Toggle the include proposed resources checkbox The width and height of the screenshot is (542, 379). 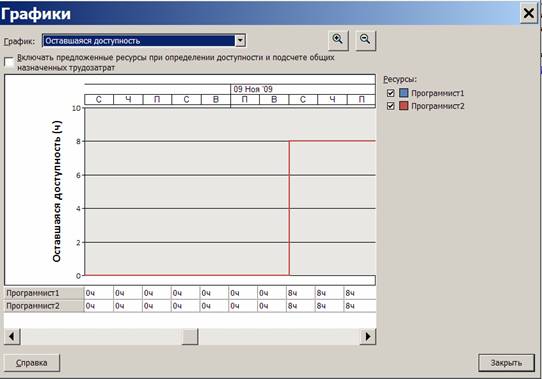tap(9, 63)
